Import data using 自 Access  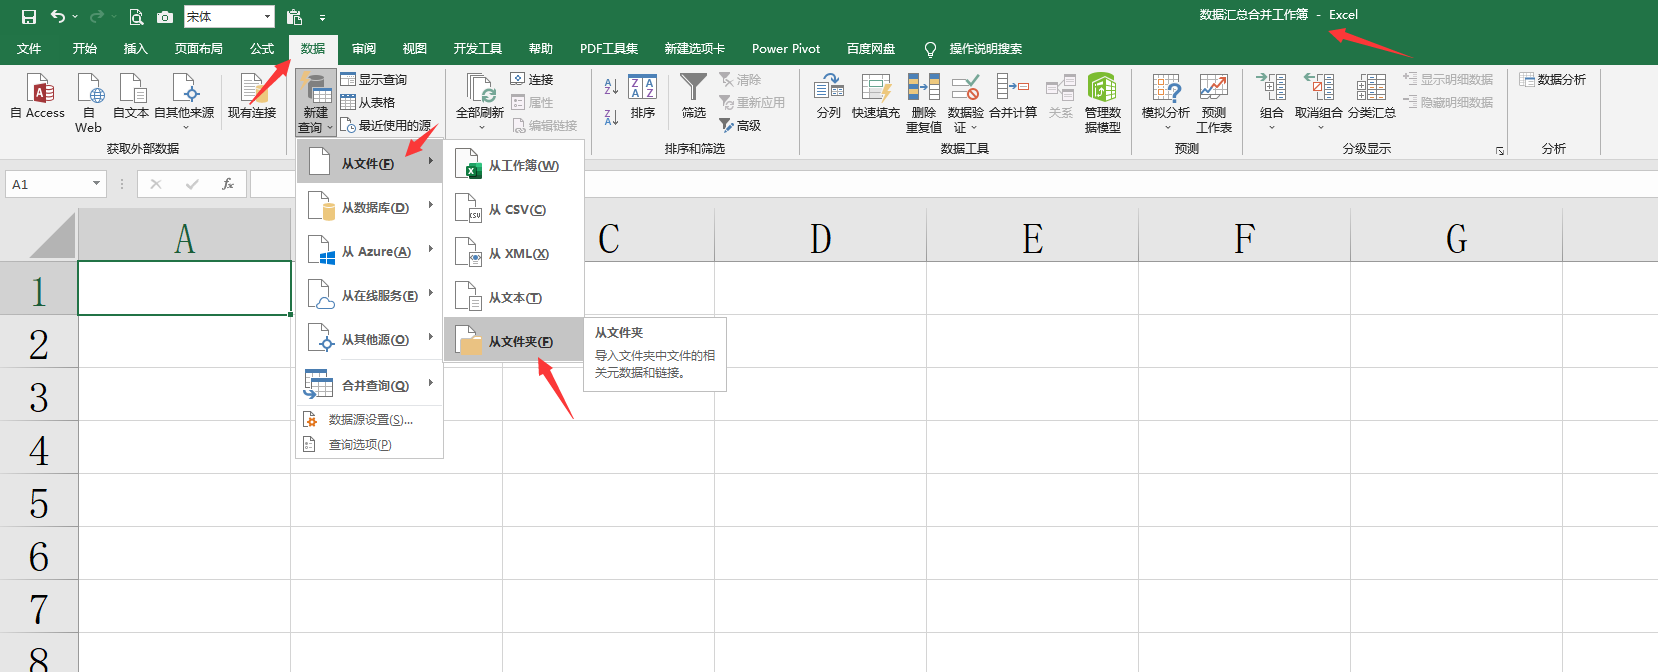pos(38,96)
